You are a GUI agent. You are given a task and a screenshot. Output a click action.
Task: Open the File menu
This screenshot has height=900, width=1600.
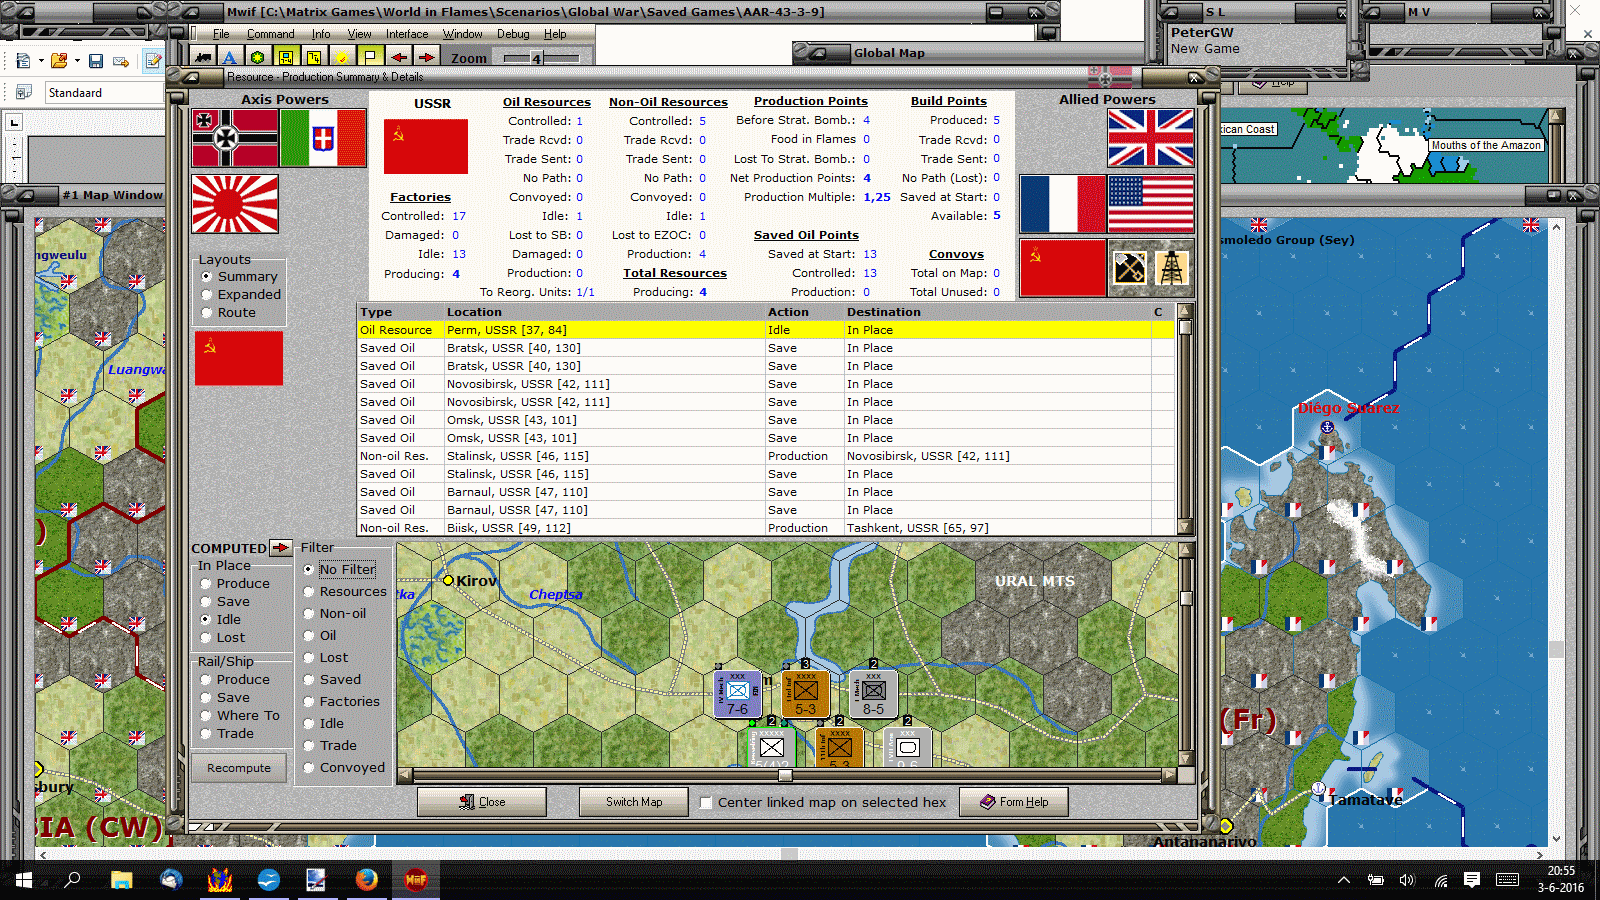tap(221, 34)
